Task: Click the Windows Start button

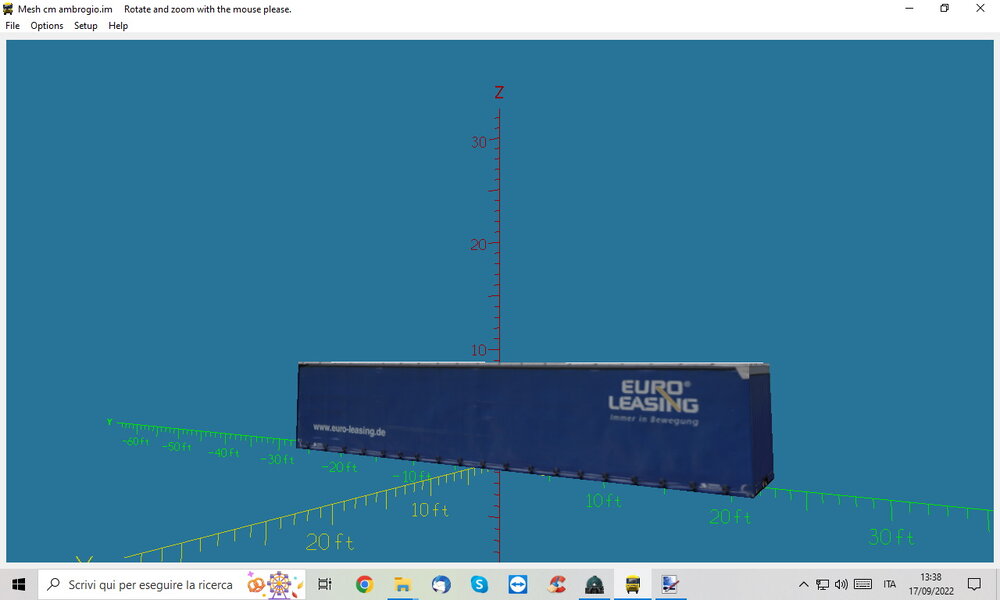Action: (18, 584)
